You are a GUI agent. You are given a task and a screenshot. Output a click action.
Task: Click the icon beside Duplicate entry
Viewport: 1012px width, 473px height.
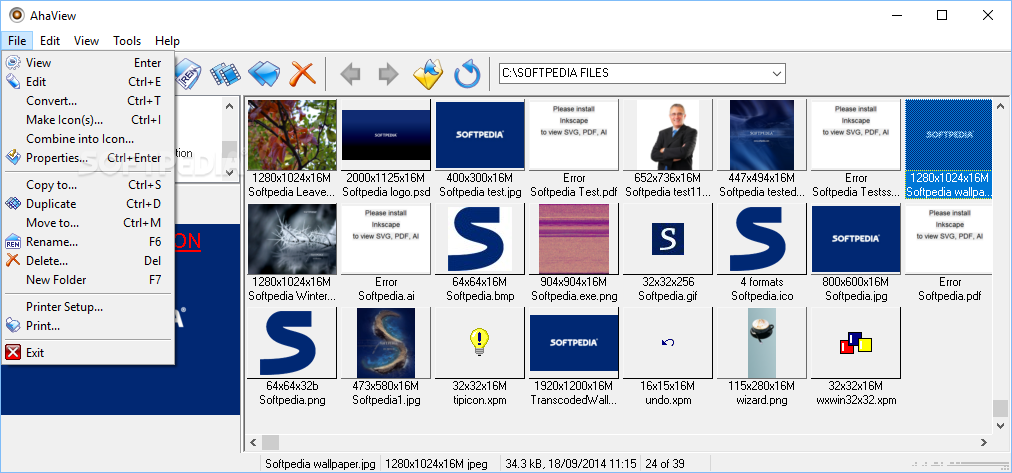13,204
